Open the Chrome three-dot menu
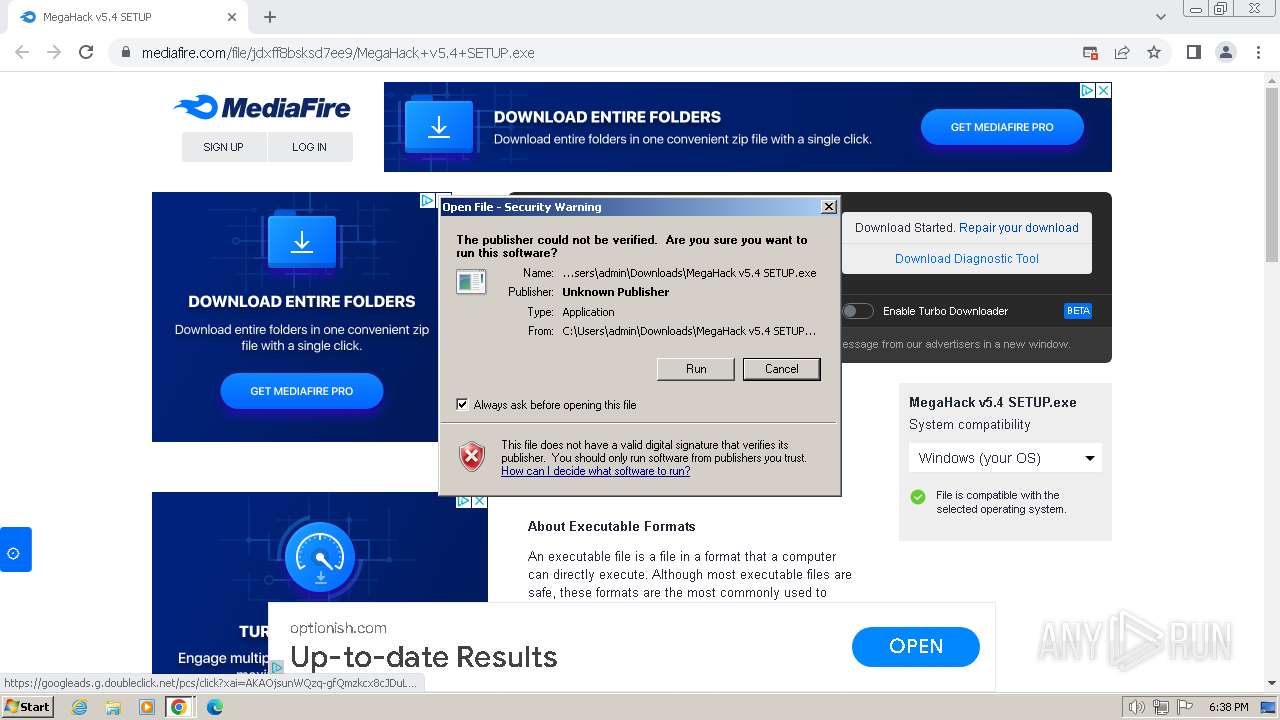The image size is (1280, 720). [1257, 52]
